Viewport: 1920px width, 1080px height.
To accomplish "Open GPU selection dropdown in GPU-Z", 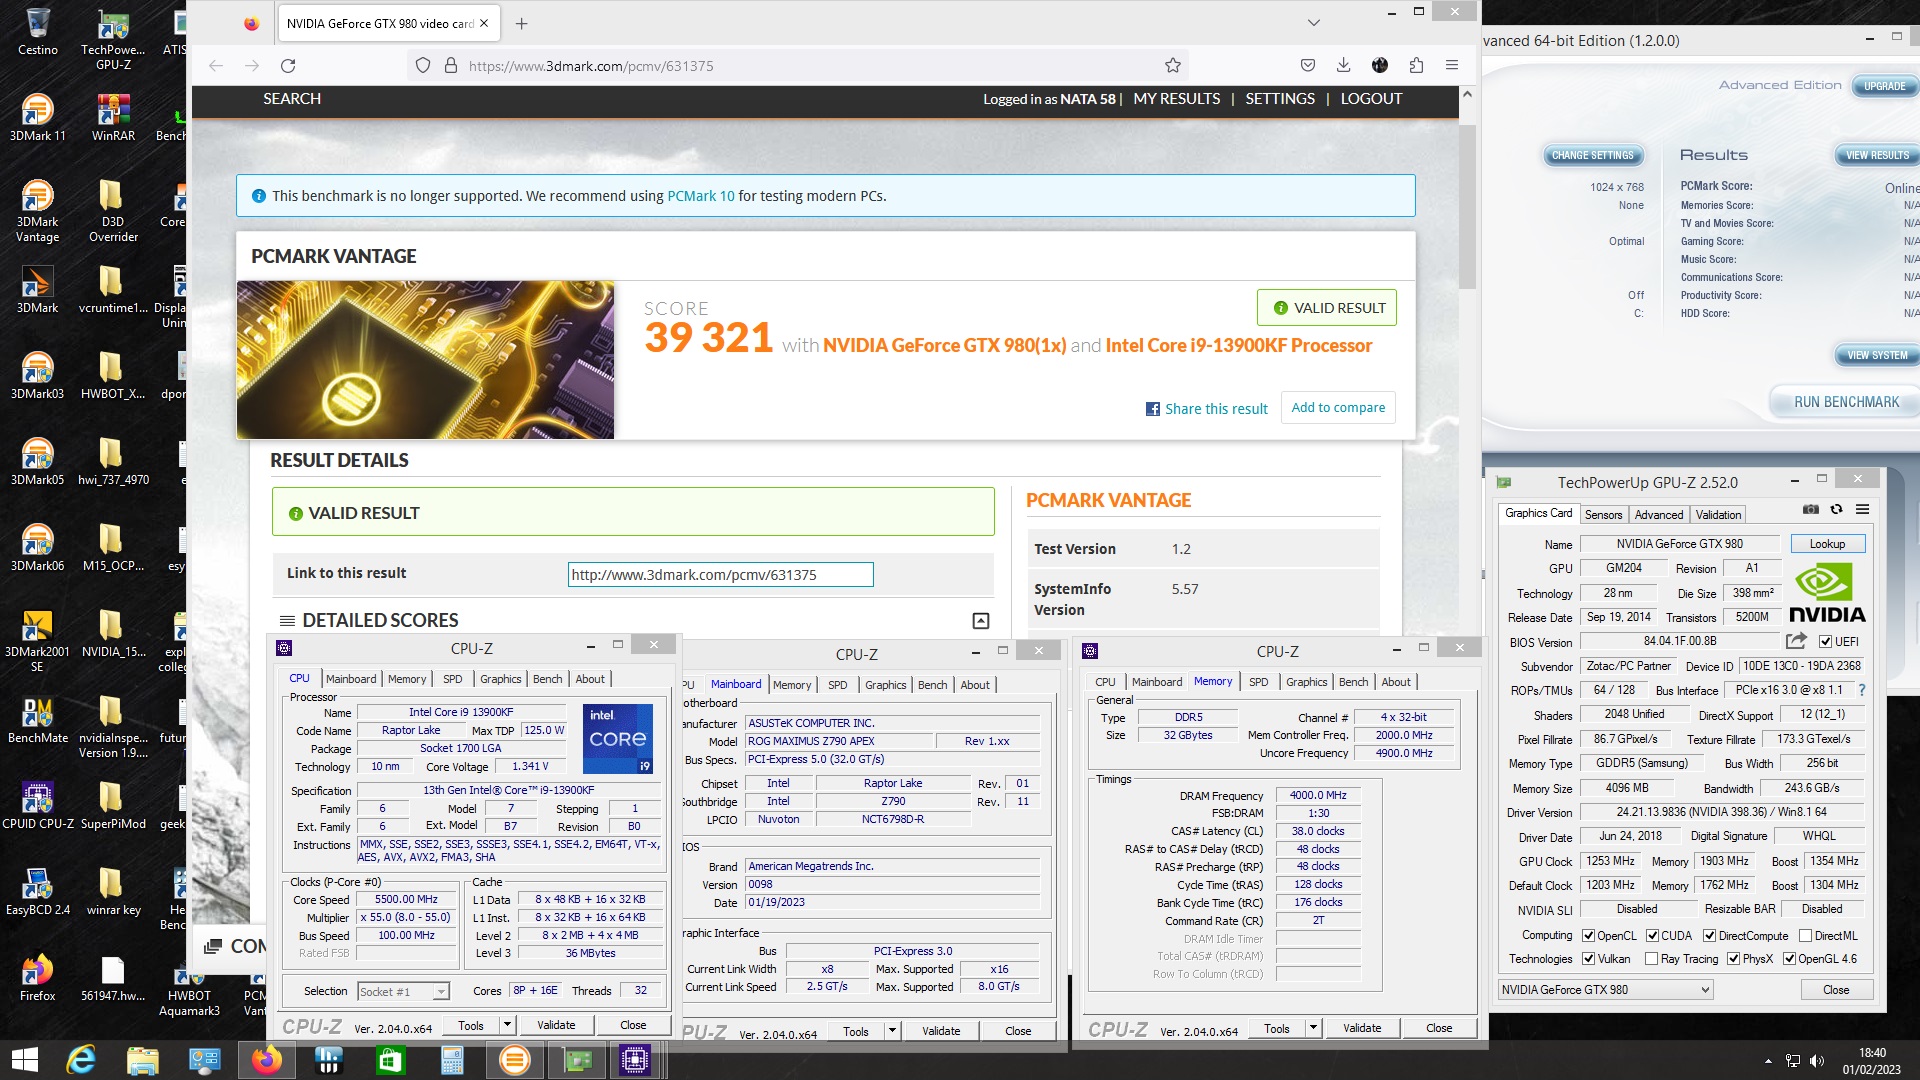I will [1605, 990].
